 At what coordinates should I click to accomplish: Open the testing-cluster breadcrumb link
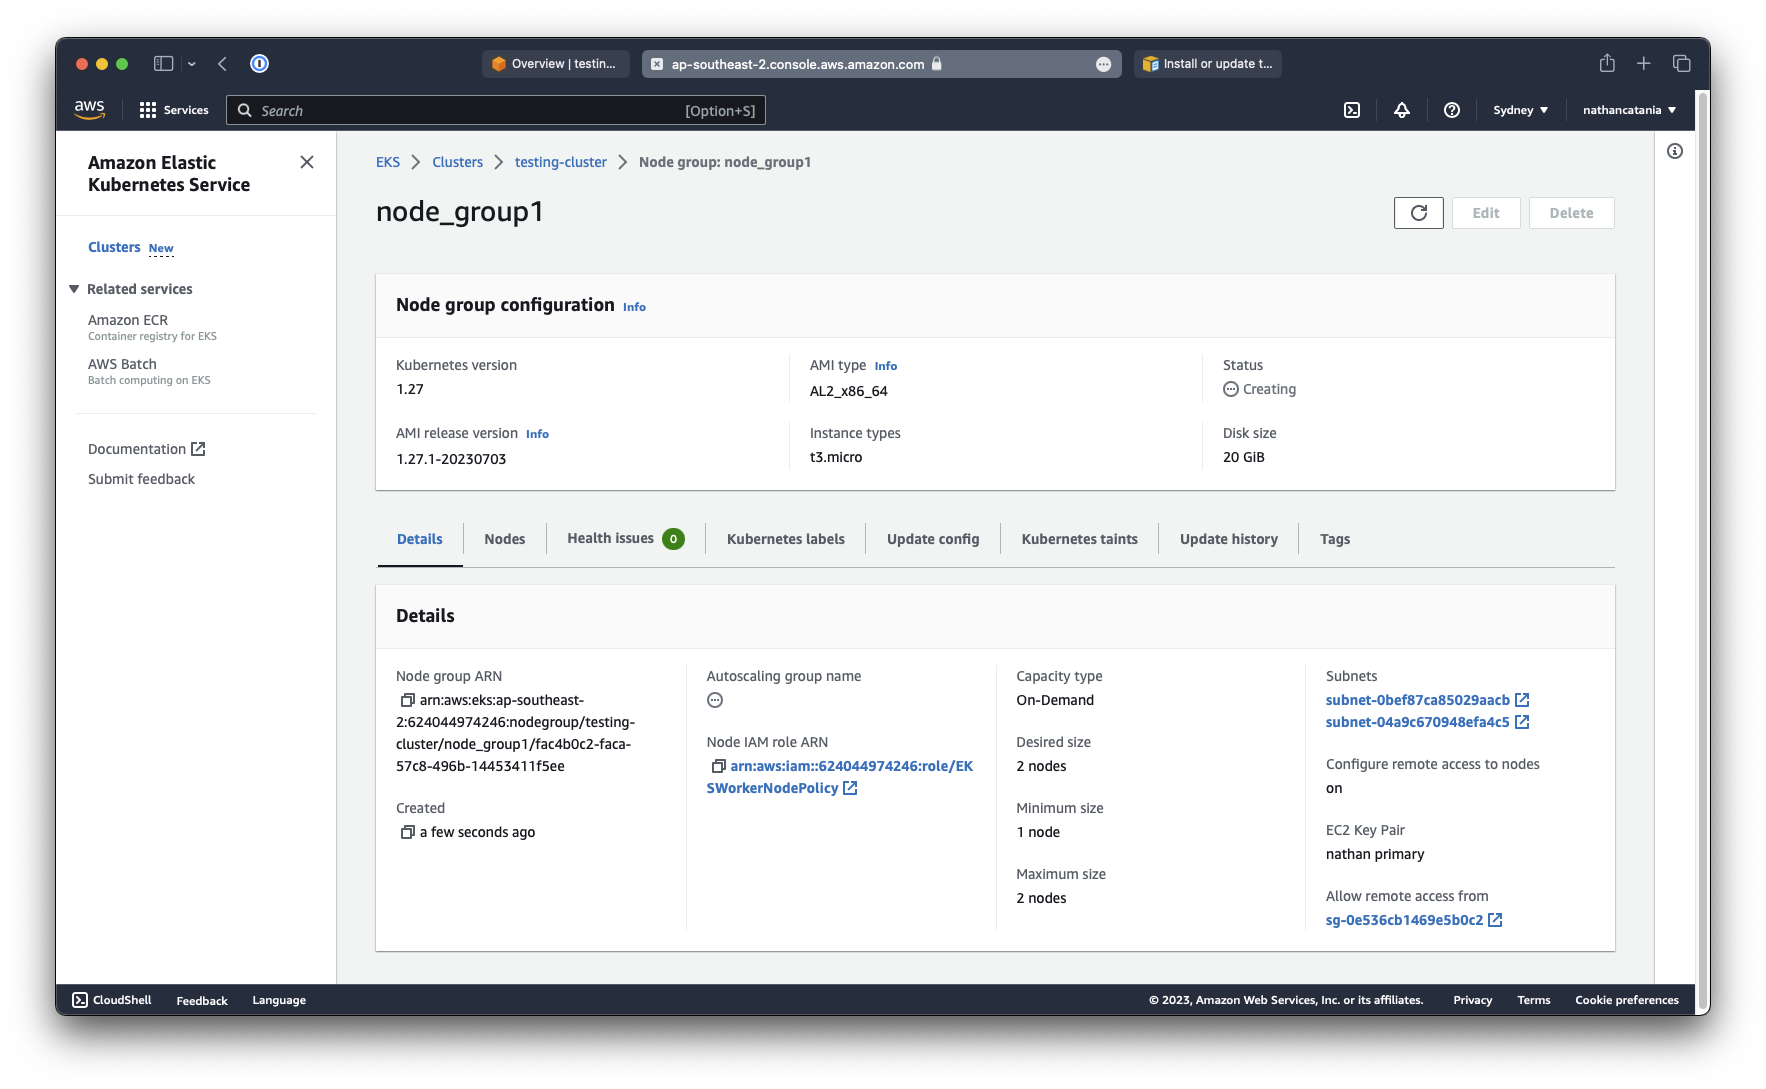click(560, 162)
